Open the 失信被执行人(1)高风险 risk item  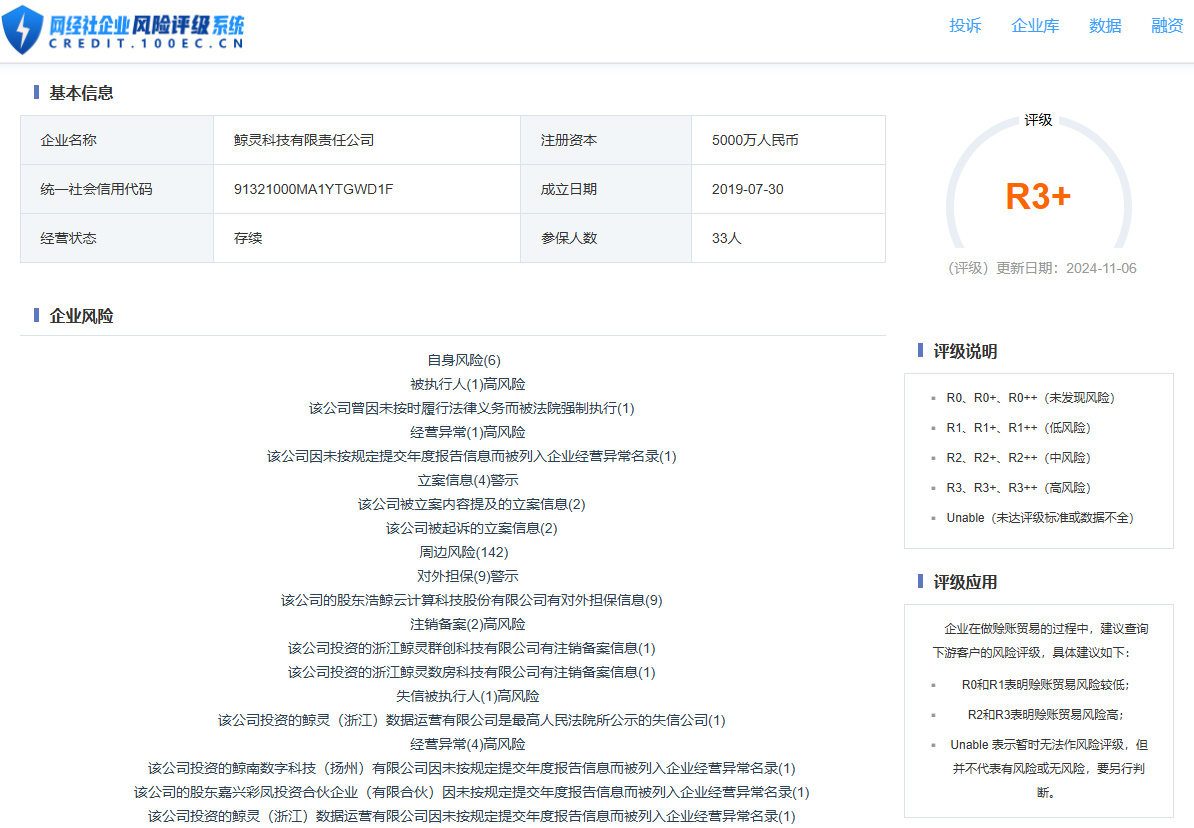468,696
